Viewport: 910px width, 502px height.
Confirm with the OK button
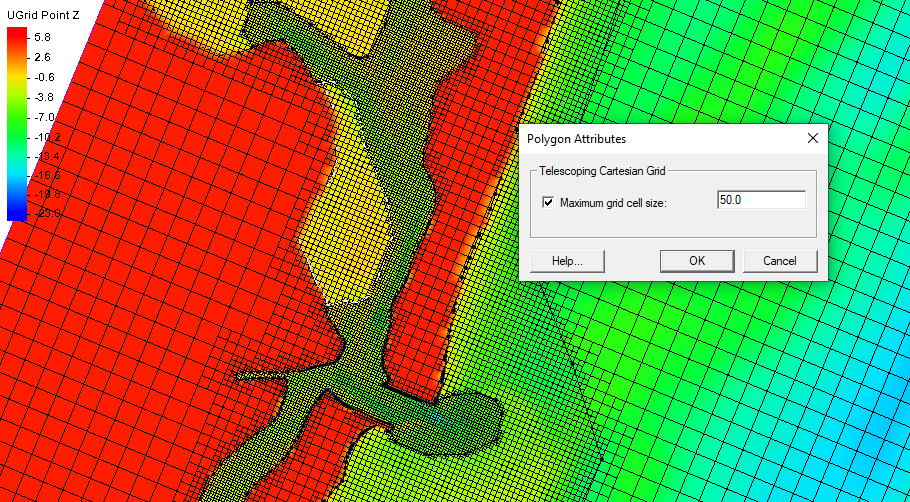point(697,261)
